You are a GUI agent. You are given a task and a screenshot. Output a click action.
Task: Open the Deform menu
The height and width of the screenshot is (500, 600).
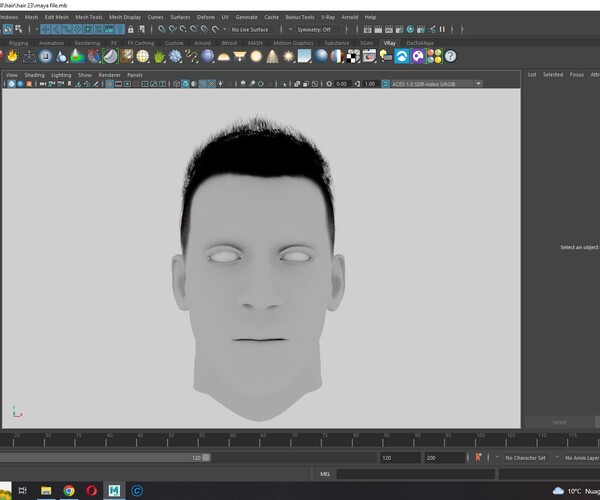tap(206, 17)
